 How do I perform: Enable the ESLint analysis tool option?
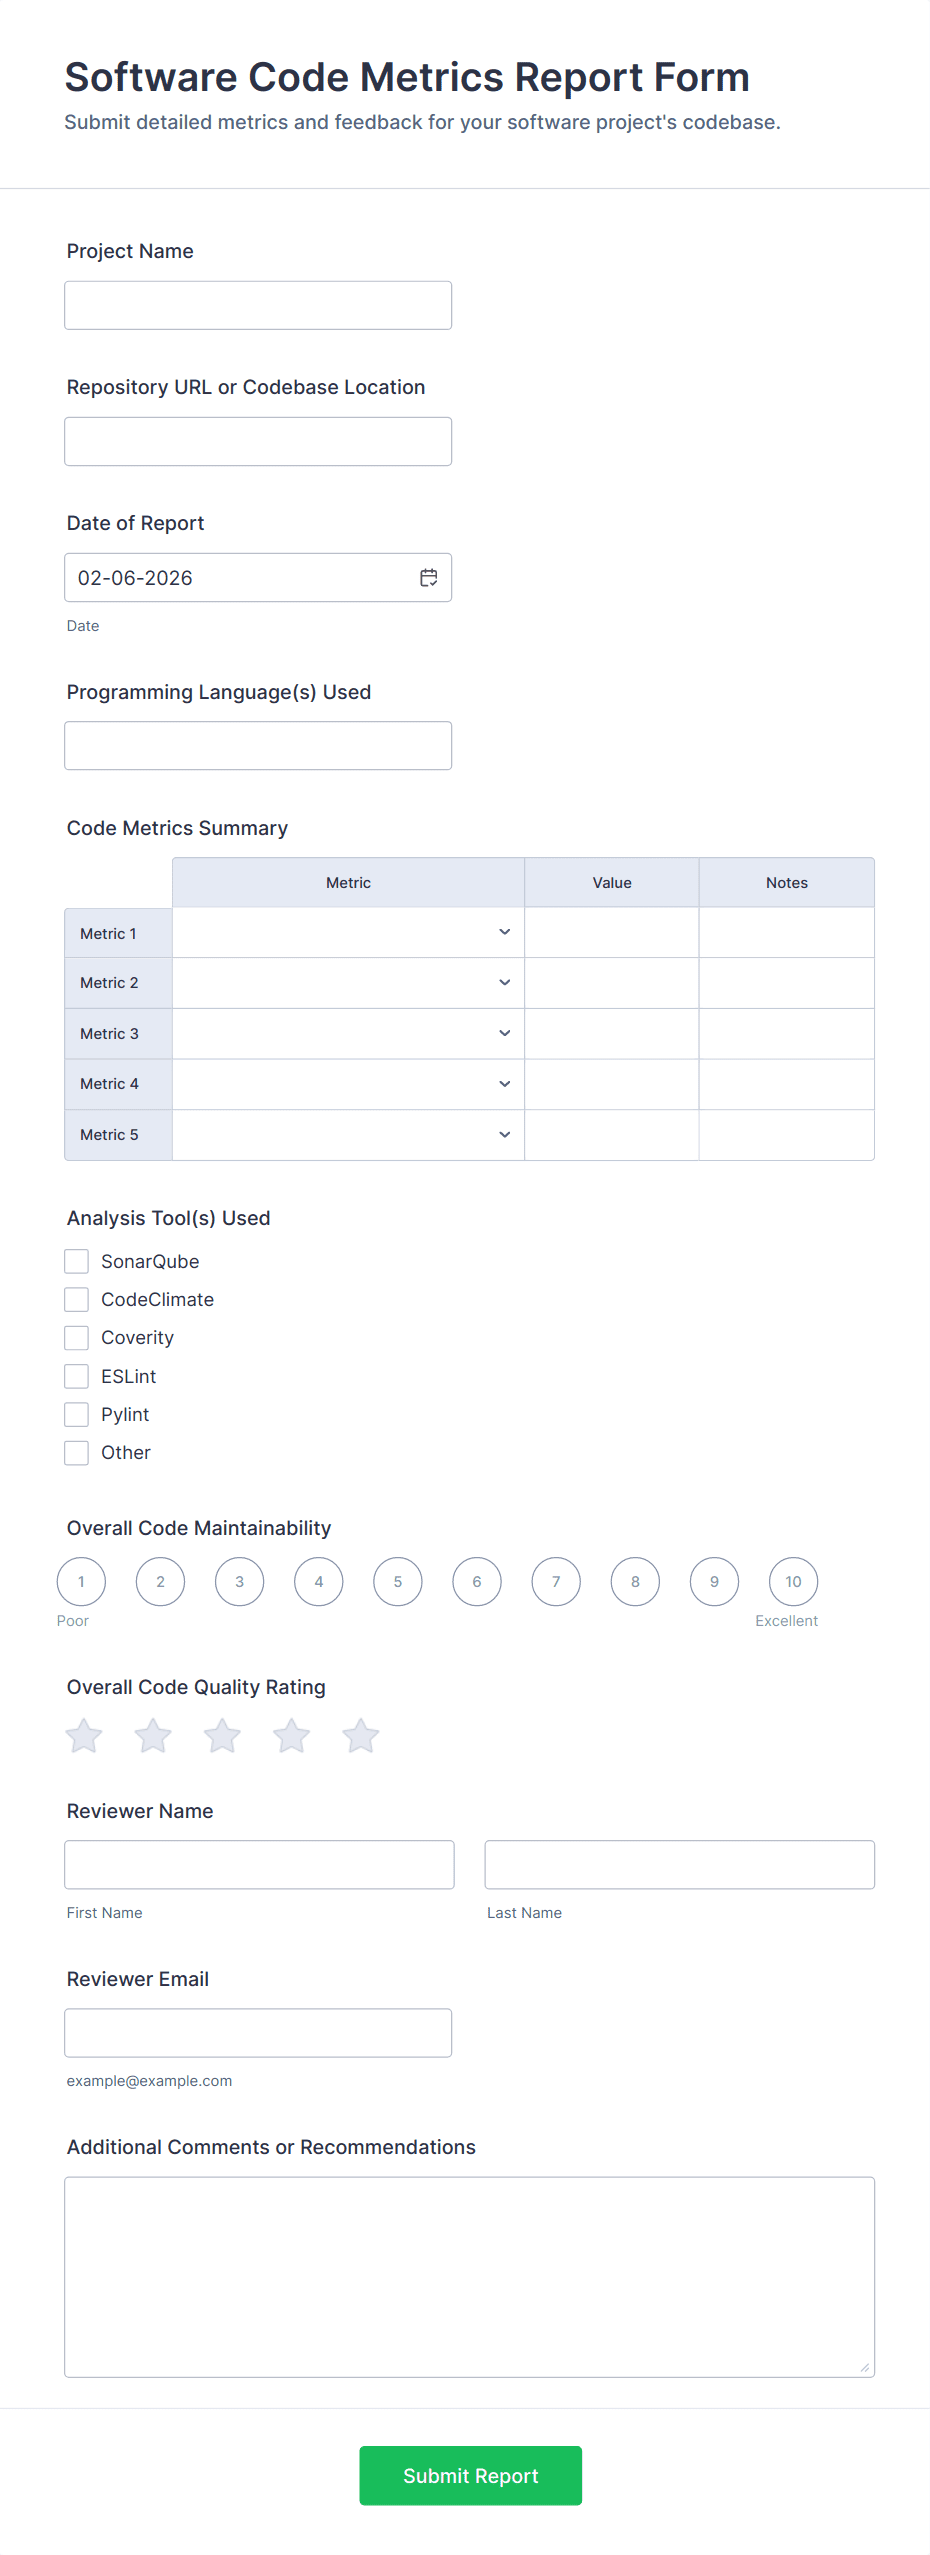click(77, 1376)
